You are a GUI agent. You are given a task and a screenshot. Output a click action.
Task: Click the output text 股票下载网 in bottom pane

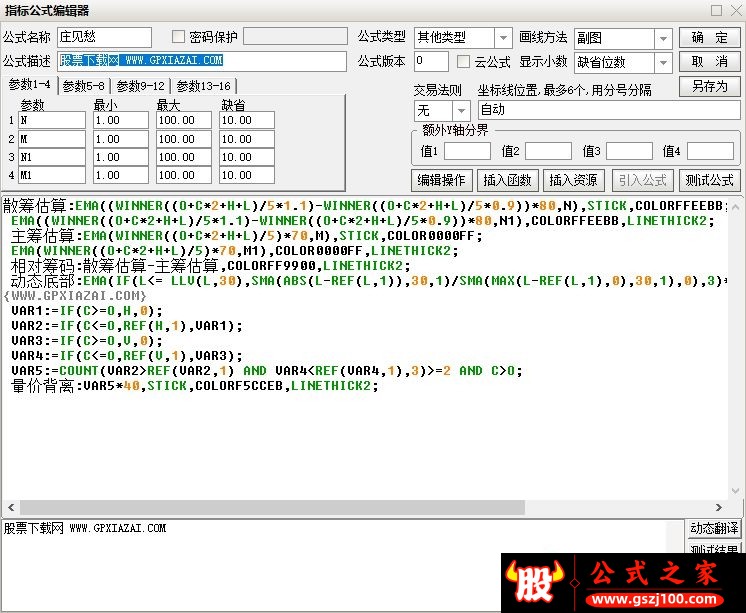point(33,528)
